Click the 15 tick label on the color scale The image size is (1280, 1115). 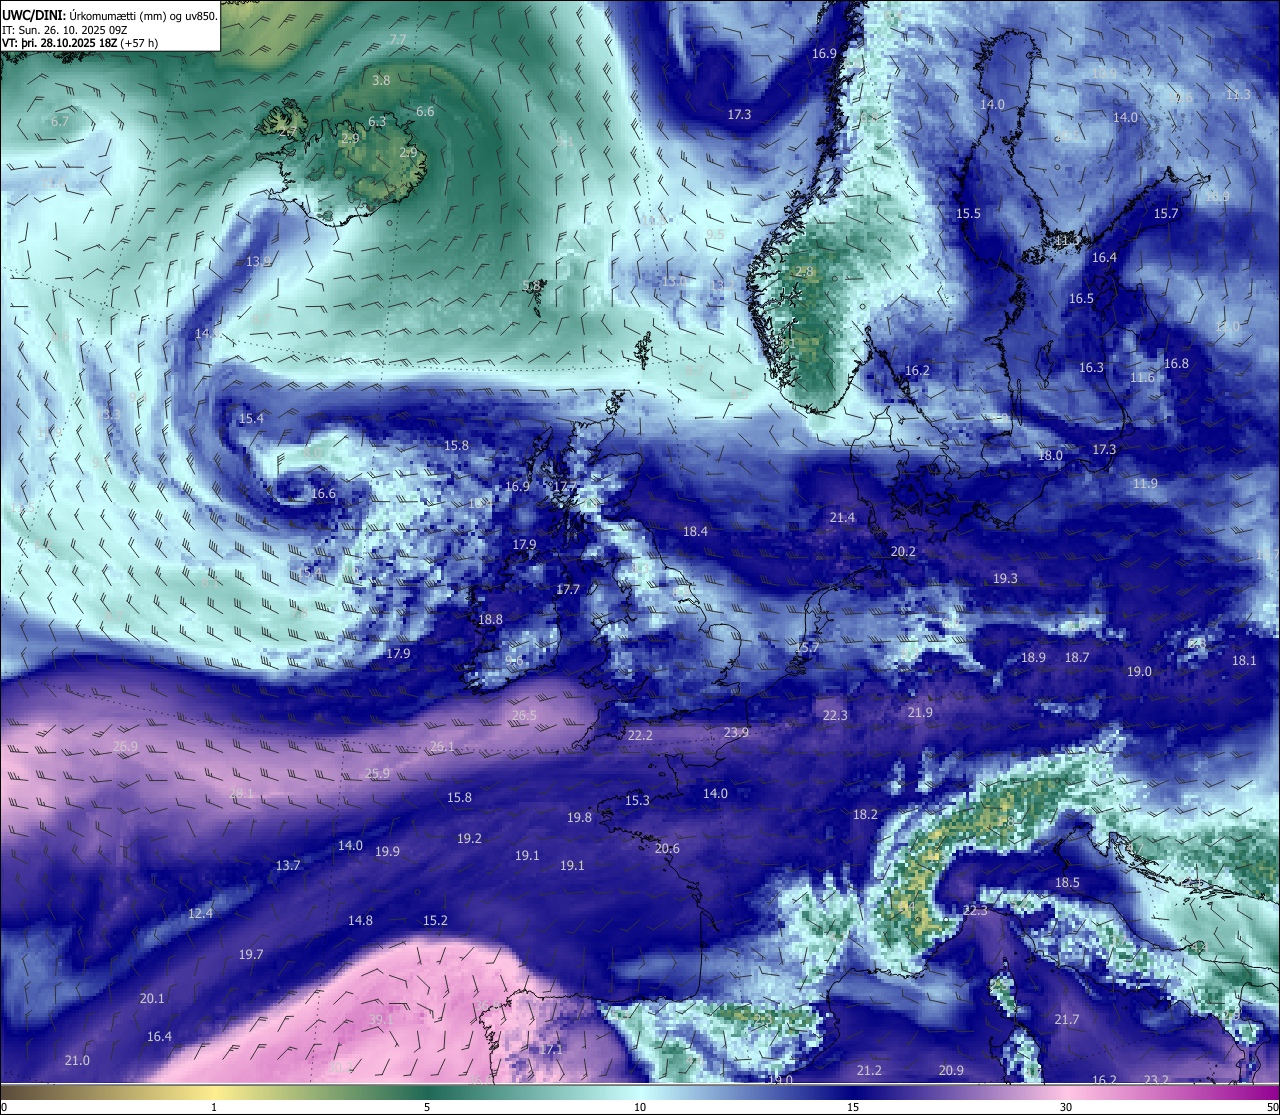(x=853, y=1107)
